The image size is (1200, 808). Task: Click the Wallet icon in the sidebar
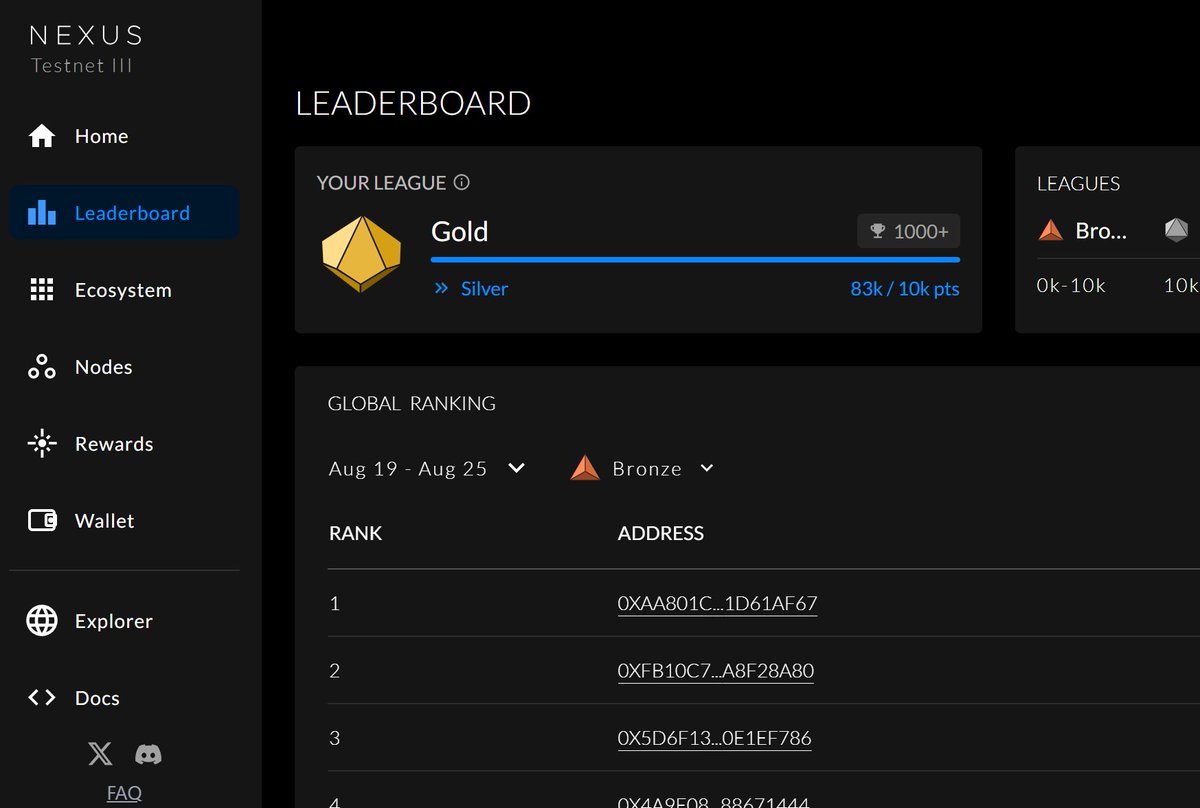[42, 521]
